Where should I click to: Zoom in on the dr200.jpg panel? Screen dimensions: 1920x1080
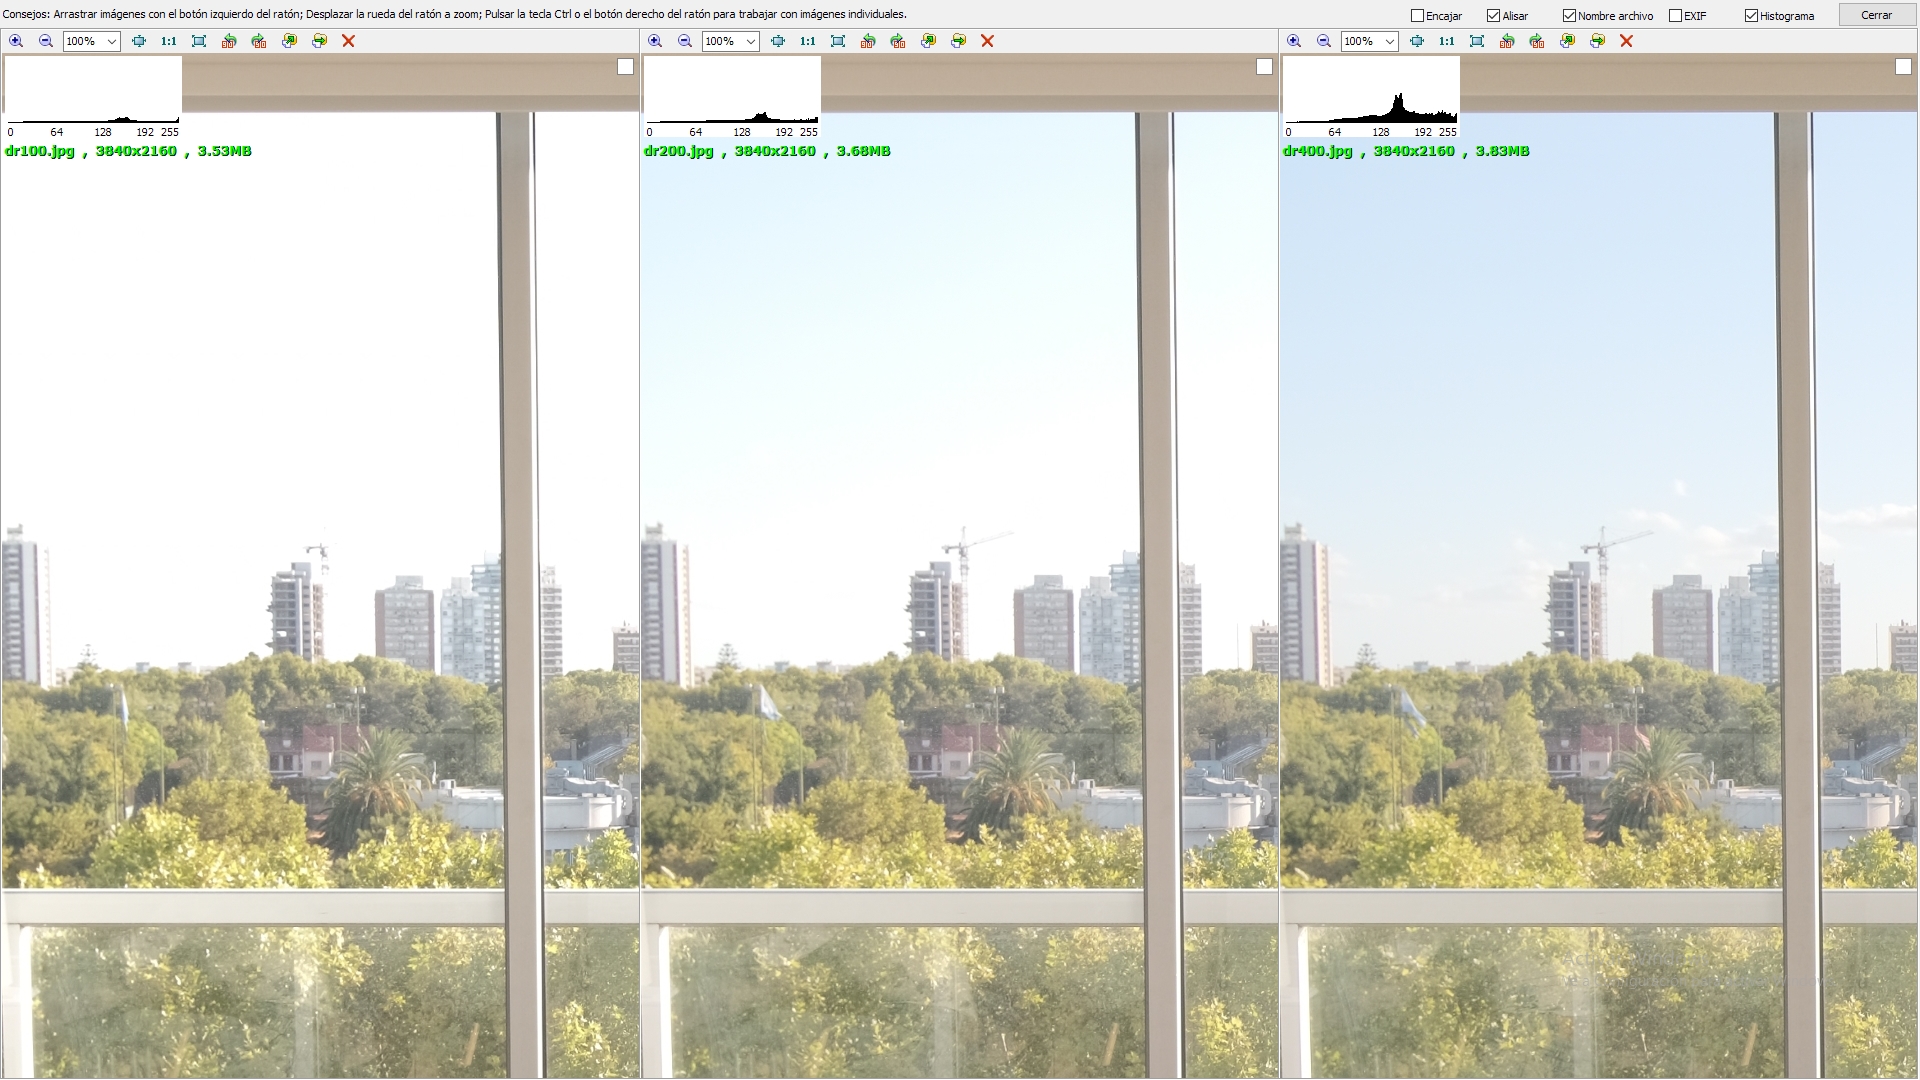[655, 41]
